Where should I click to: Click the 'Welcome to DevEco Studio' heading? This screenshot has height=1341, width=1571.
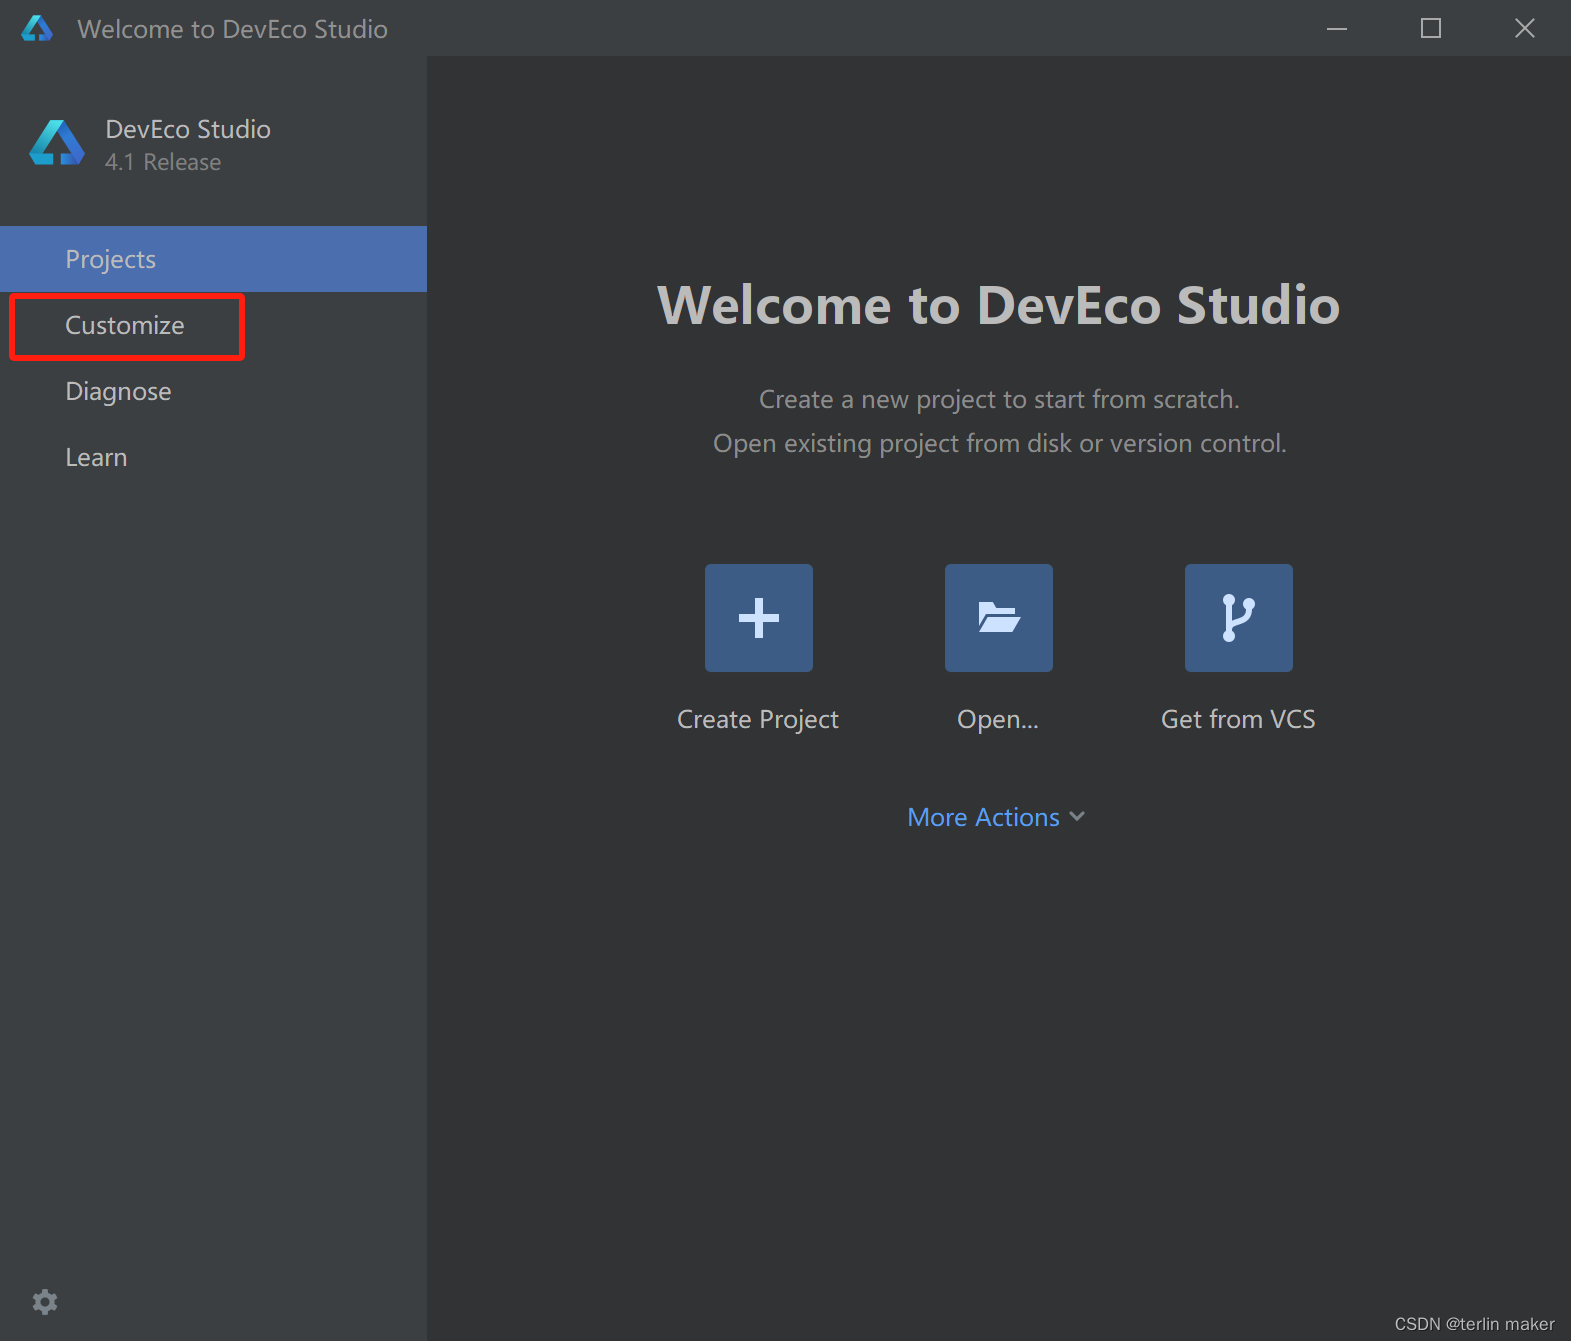click(998, 305)
